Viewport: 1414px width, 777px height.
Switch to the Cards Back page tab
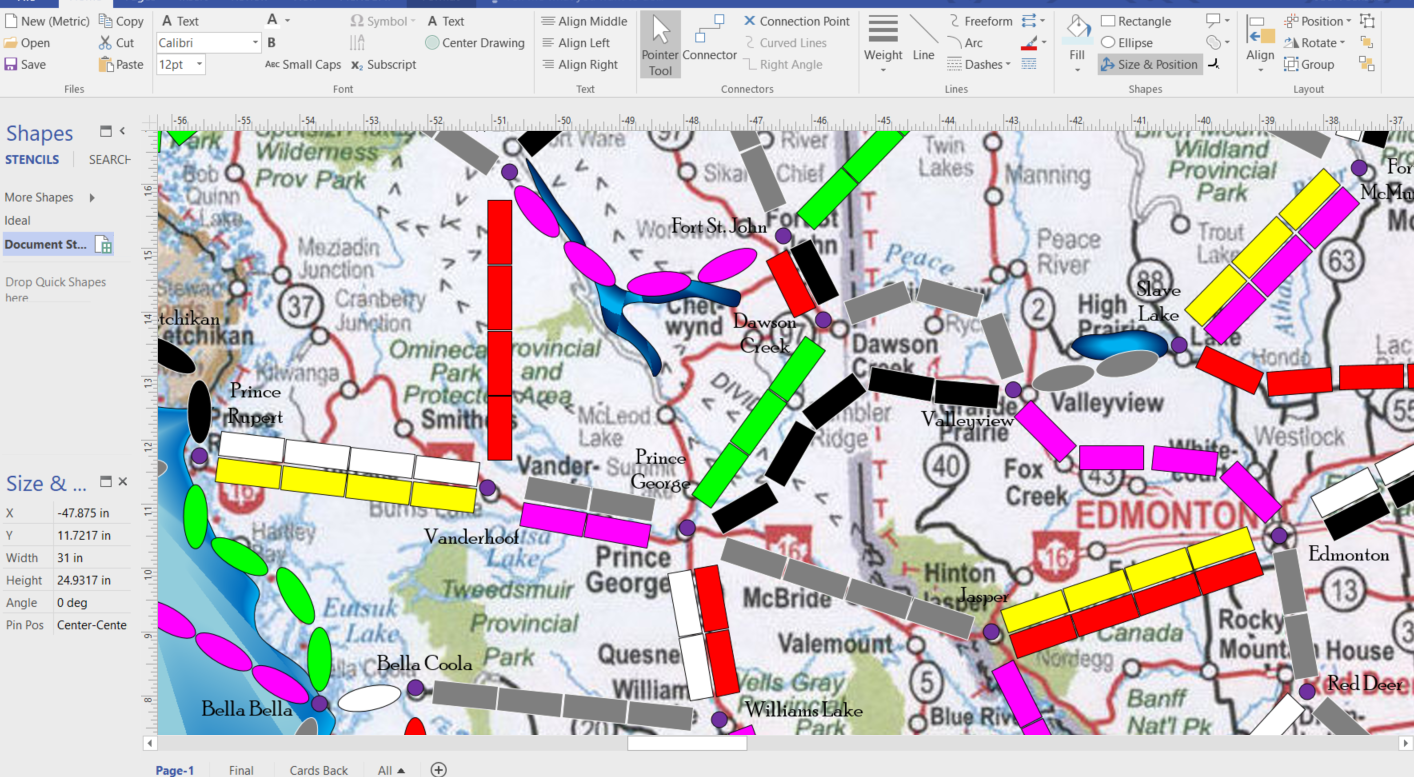pyautogui.click(x=318, y=770)
